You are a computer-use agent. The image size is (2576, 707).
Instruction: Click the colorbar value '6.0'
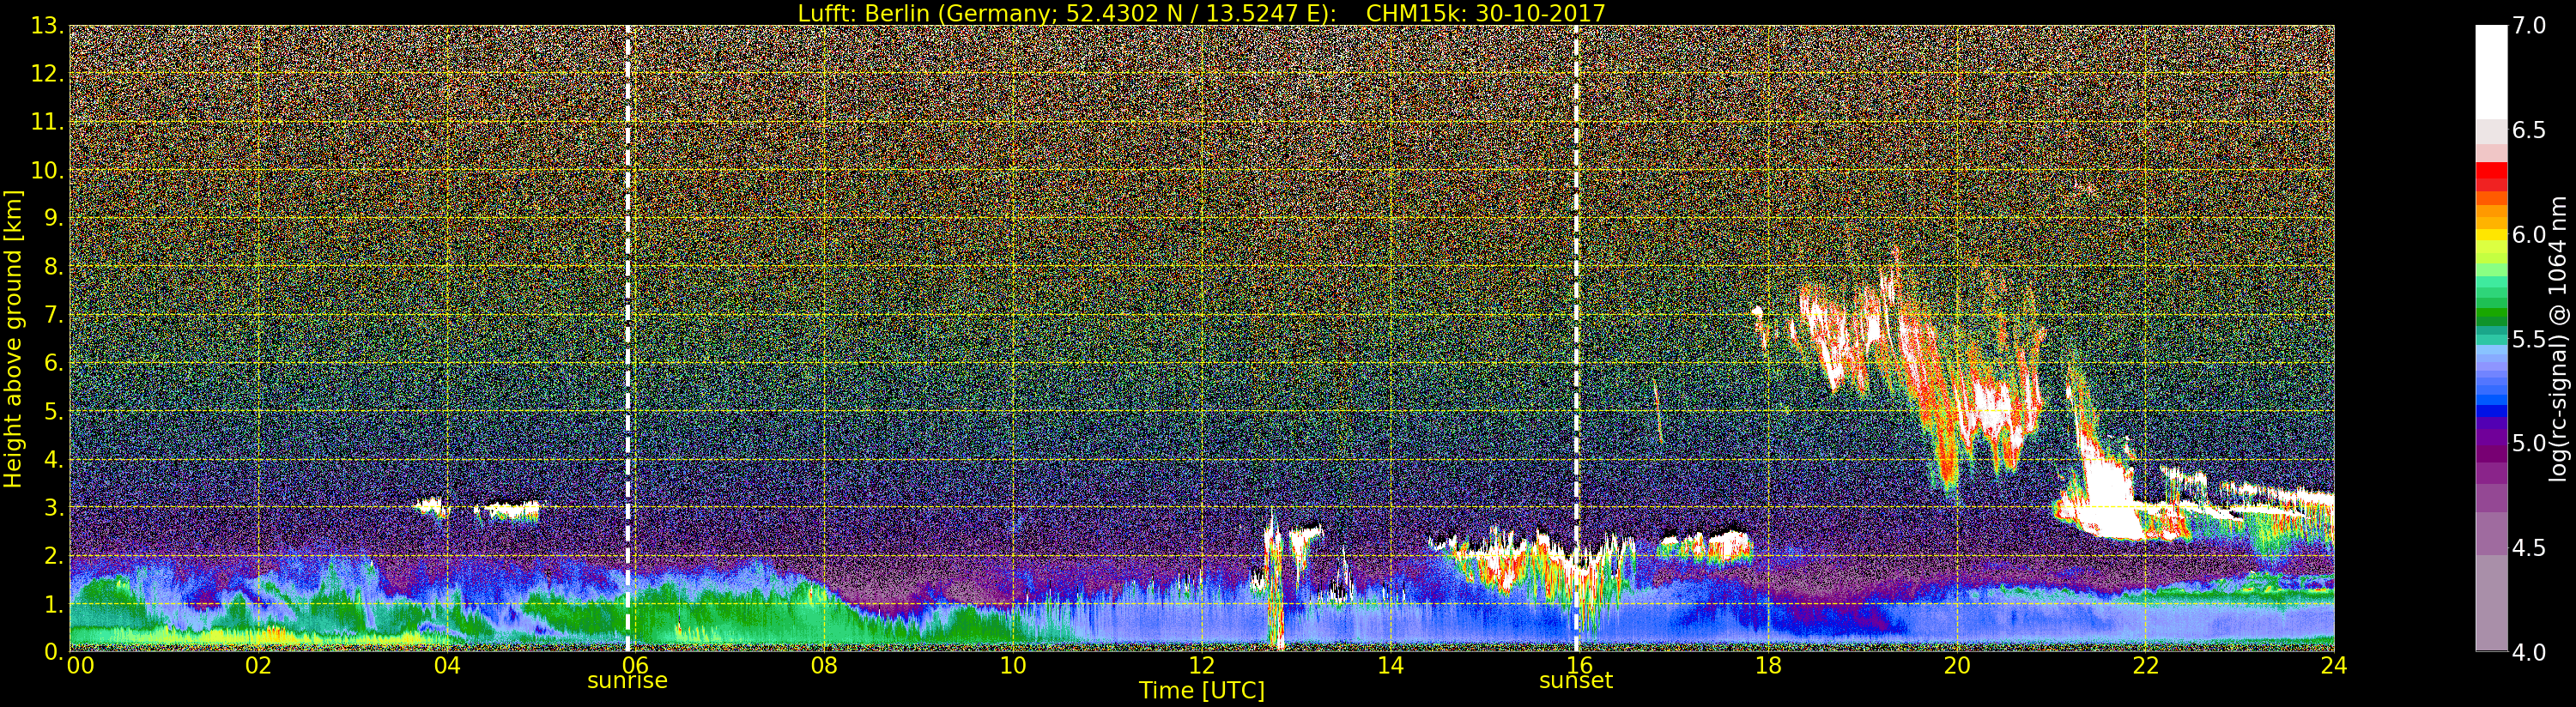(2529, 235)
